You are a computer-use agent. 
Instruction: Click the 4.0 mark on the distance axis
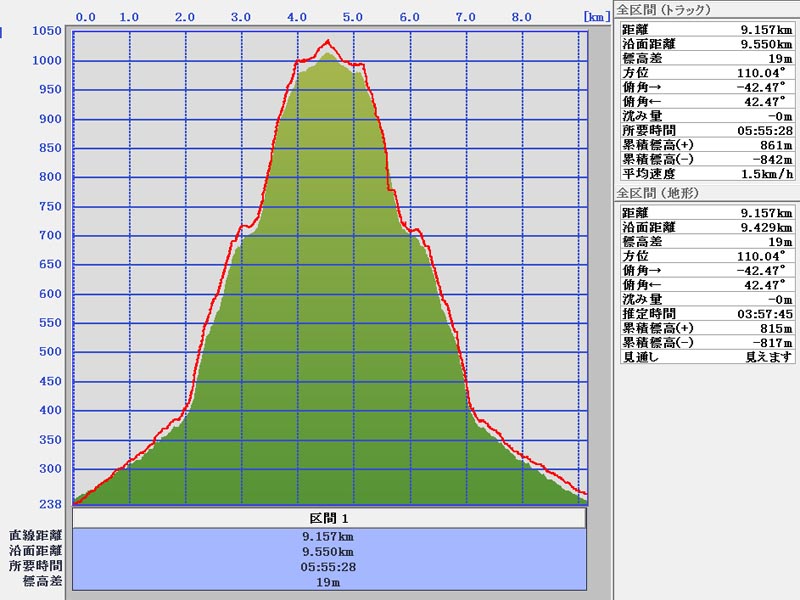click(x=296, y=17)
